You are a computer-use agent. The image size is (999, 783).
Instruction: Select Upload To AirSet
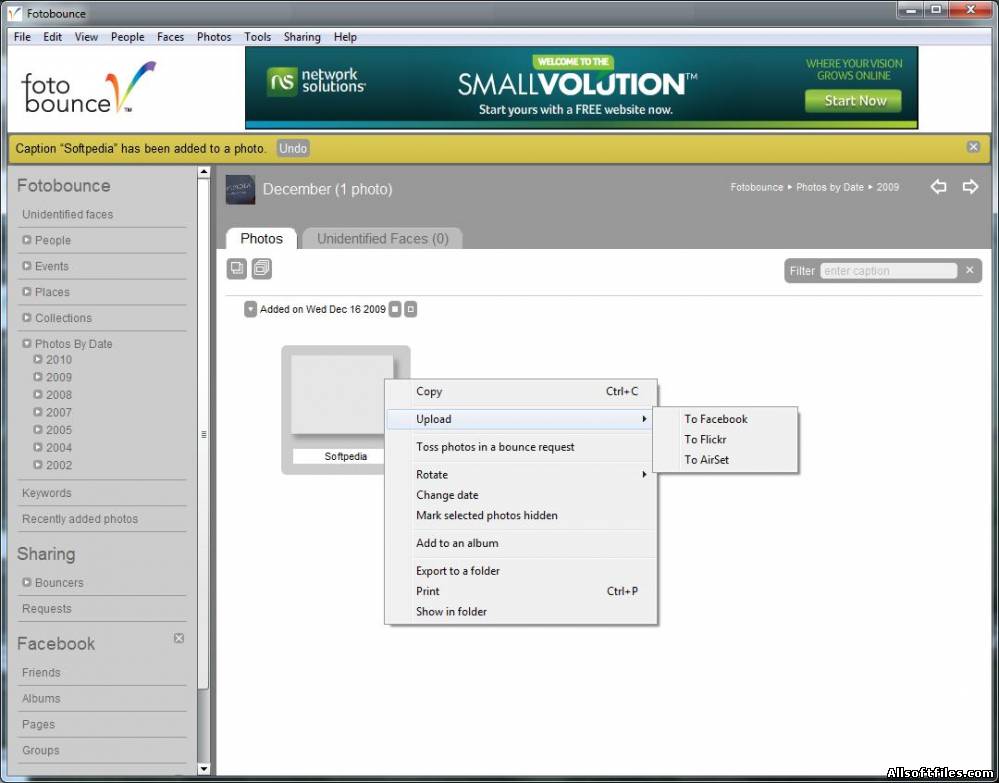(x=725, y=460)
